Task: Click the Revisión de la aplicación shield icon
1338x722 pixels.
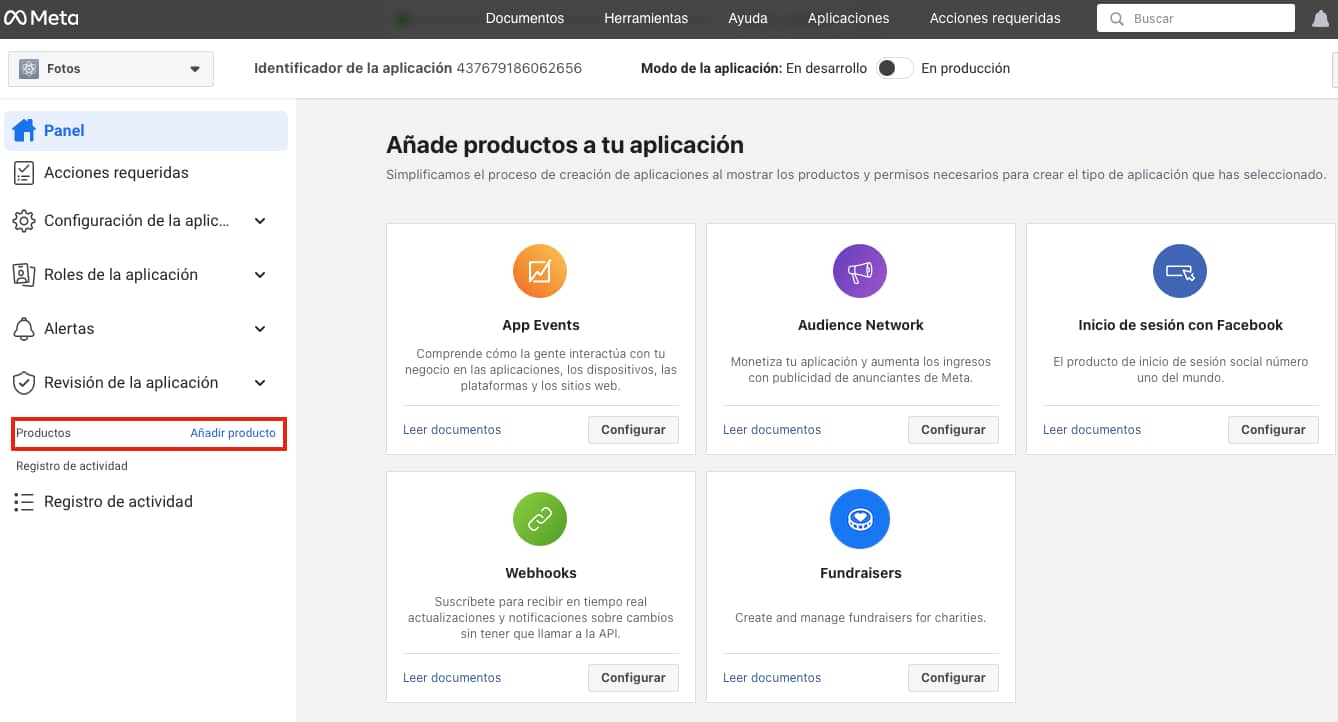Action: pos(24,383)
